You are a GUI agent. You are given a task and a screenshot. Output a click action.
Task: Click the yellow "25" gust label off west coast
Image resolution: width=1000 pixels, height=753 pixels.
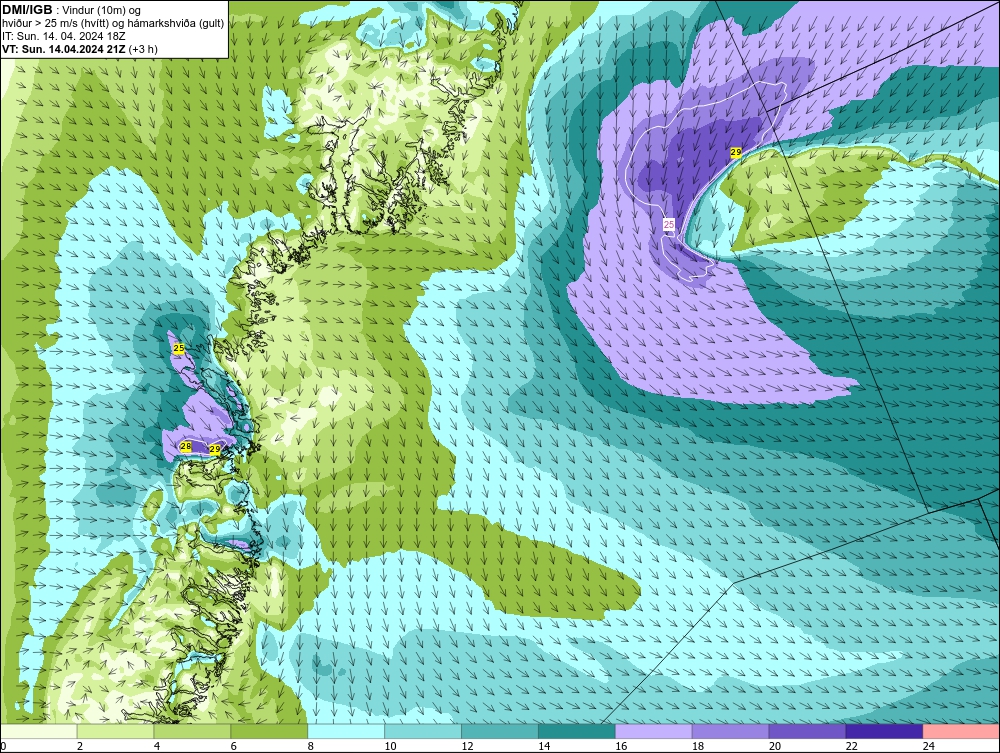[179, 348]
